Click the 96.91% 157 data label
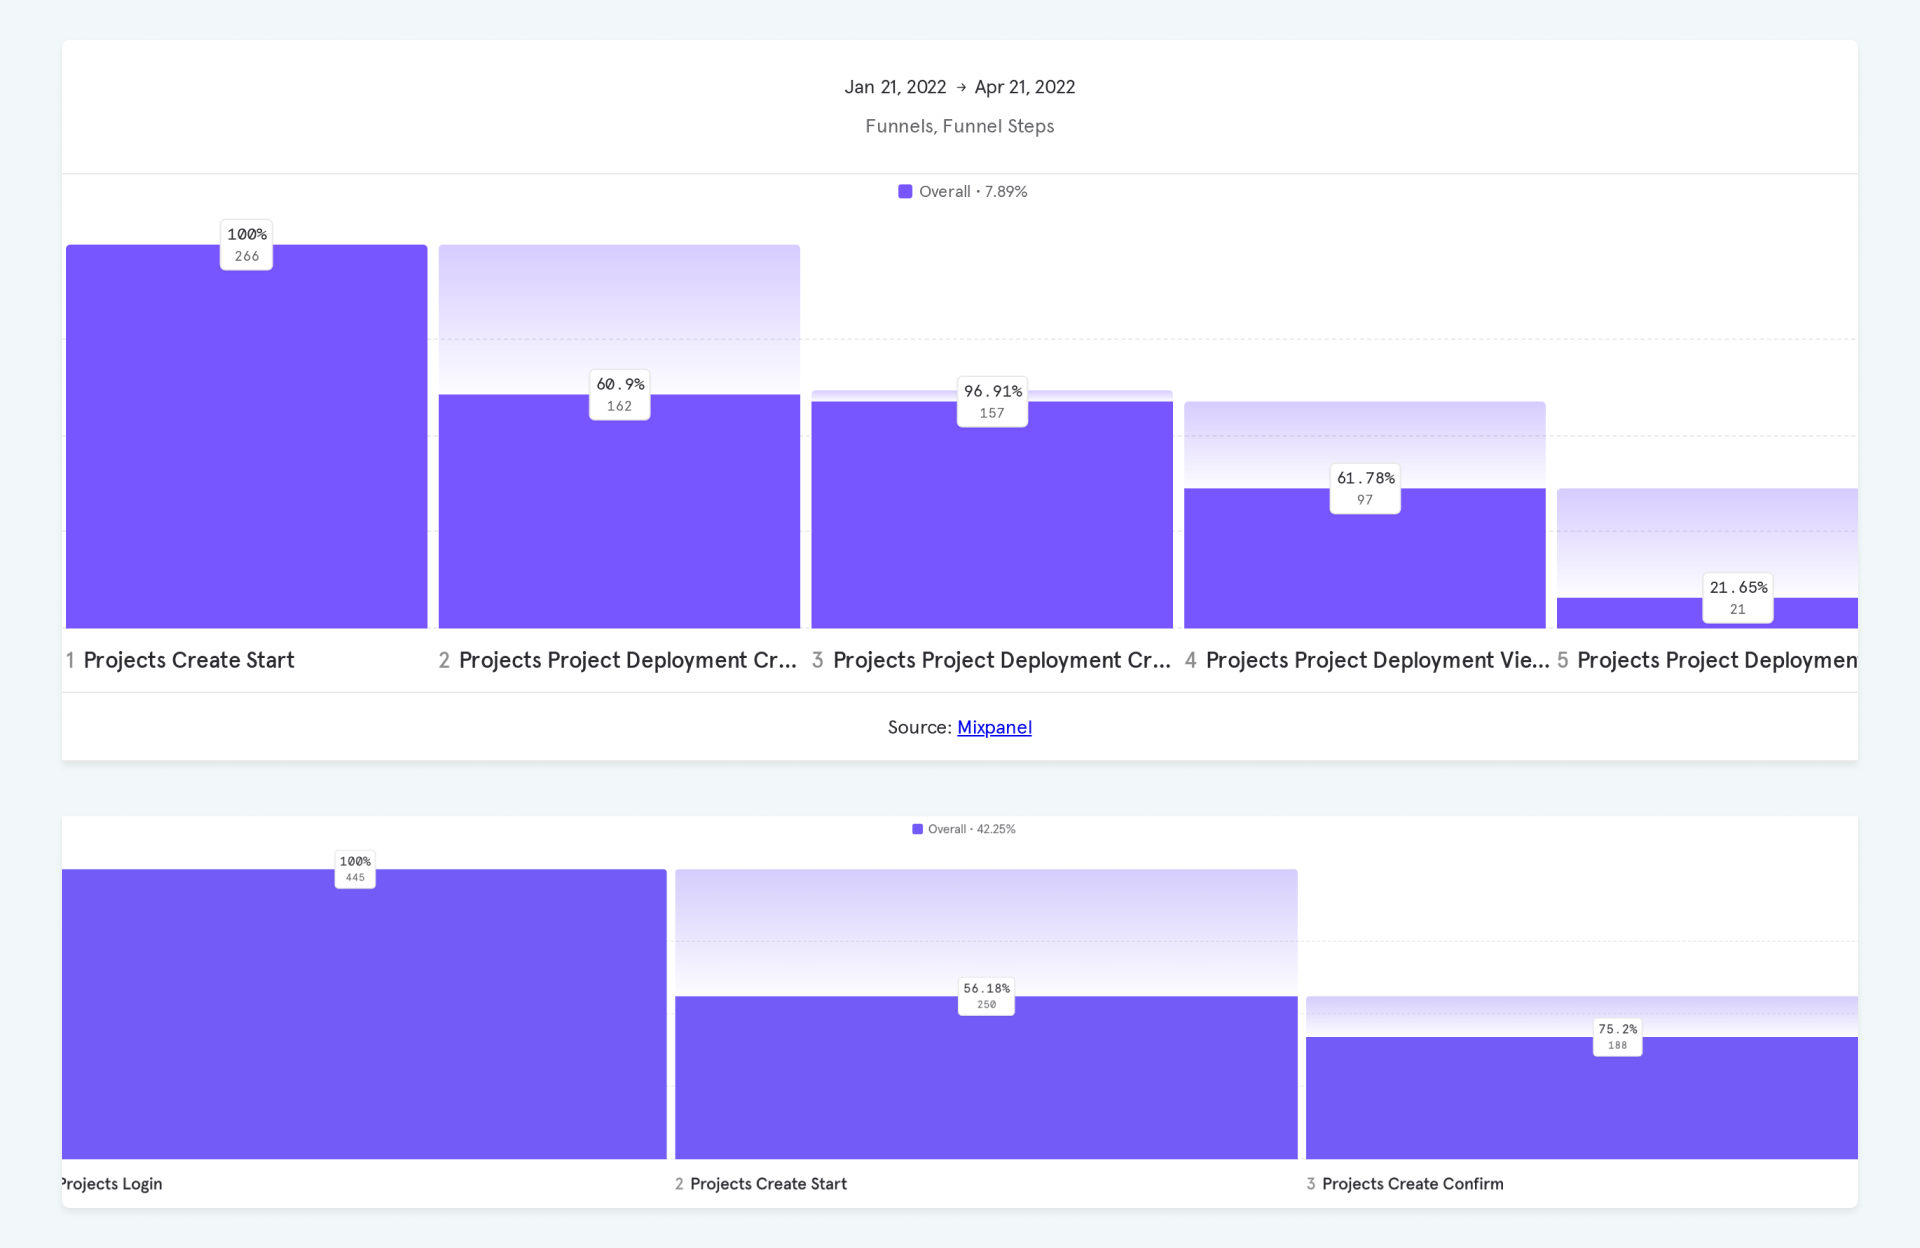Image resolution: width=1920 pixels, height=1248 pixels. click(x=992, y=402)
